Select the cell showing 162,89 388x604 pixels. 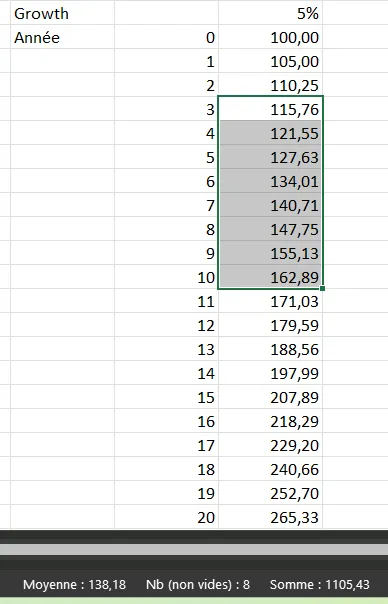pyautogui.click(x=270, y=277)
